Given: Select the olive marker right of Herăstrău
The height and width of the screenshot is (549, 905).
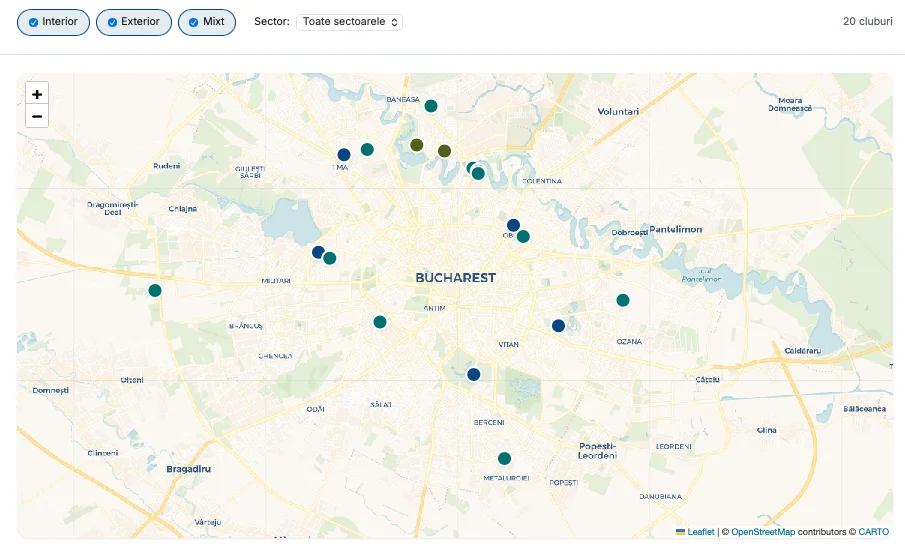Looking at the screenshot, I should point(444,151).
